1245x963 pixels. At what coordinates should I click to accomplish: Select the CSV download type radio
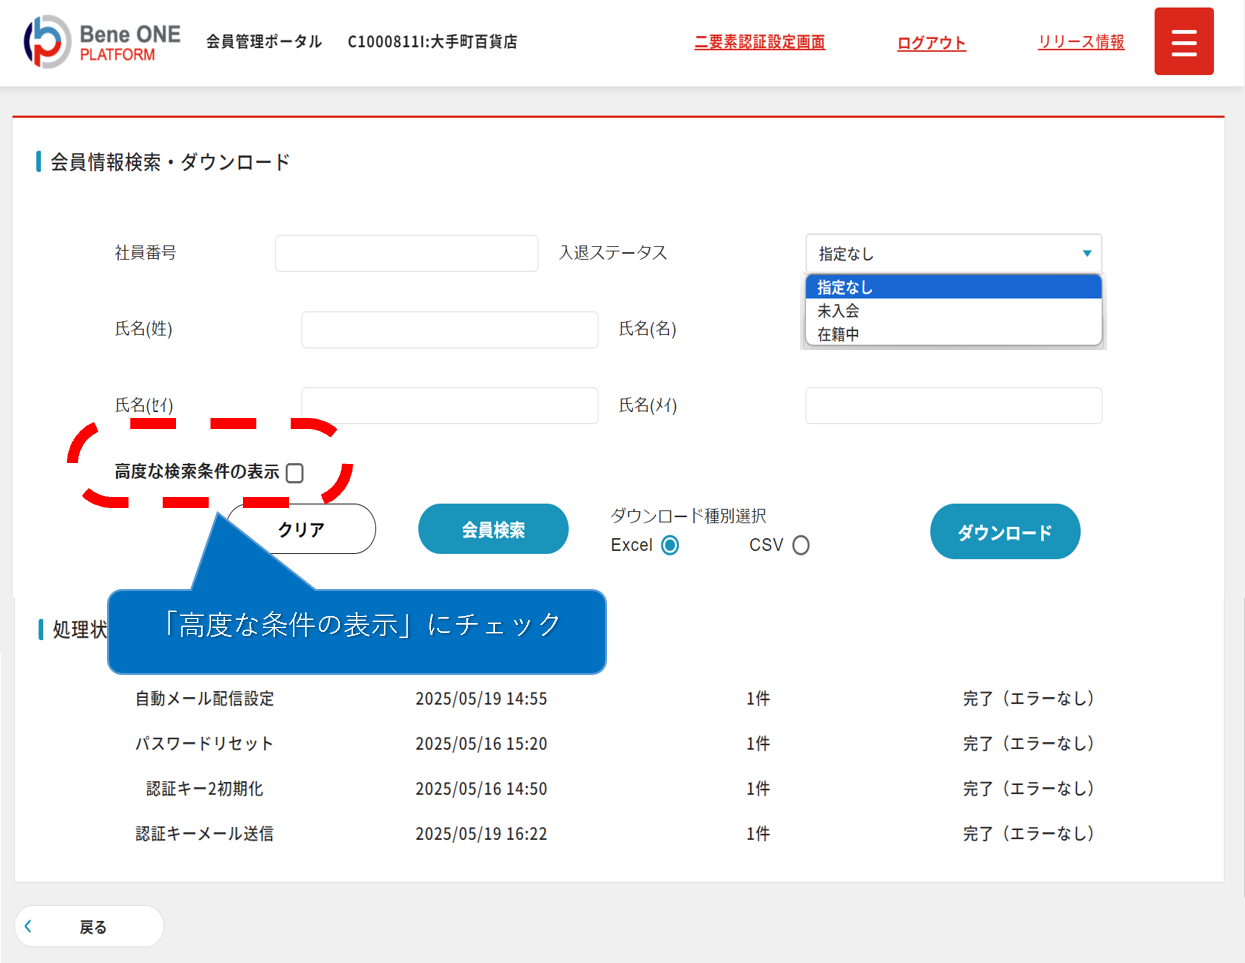pyautogui.click(x=801, y=545)
